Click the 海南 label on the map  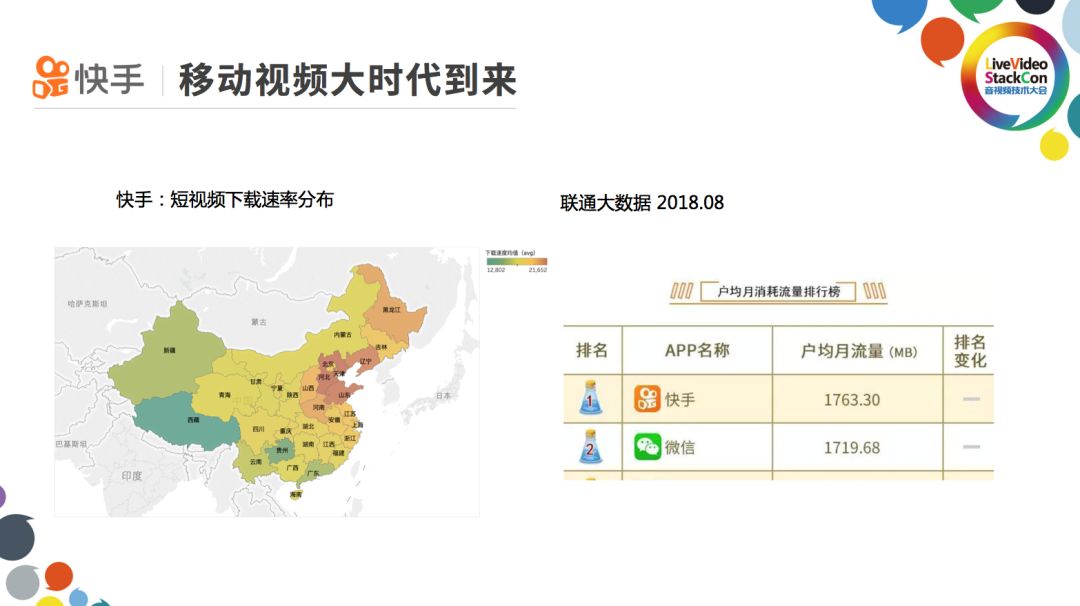(296, 494)
